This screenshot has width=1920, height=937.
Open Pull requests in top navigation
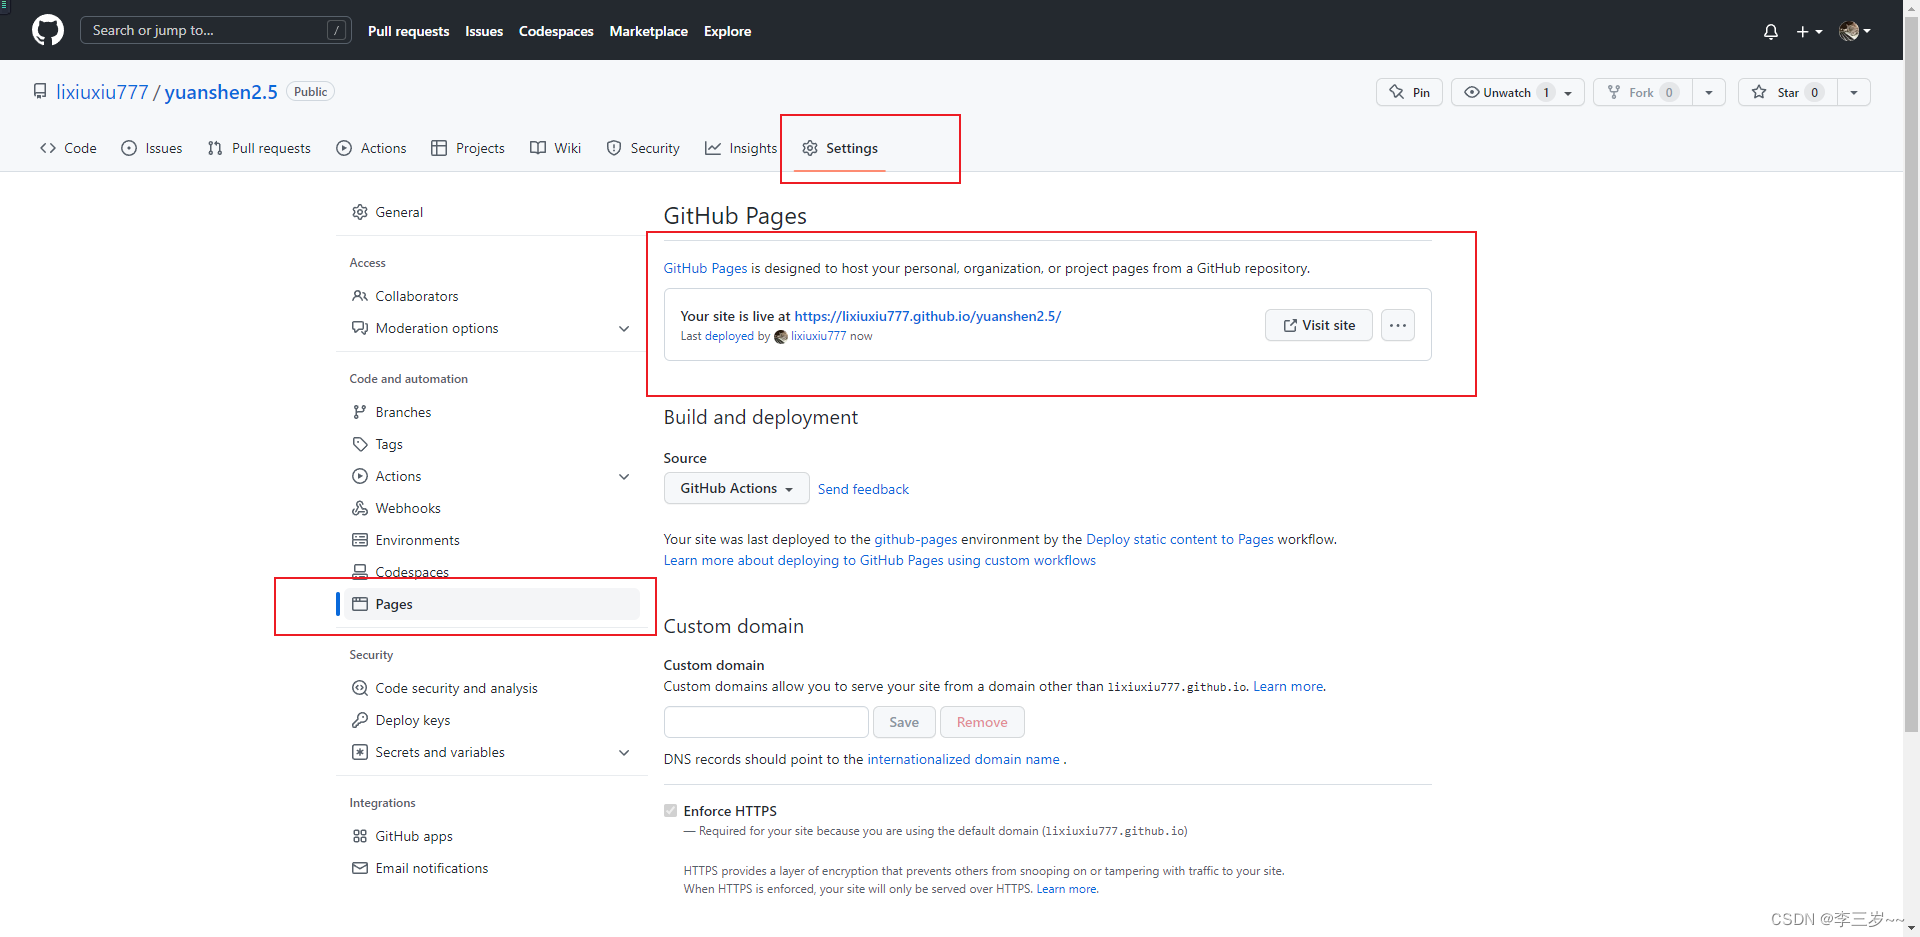(408, 31)
